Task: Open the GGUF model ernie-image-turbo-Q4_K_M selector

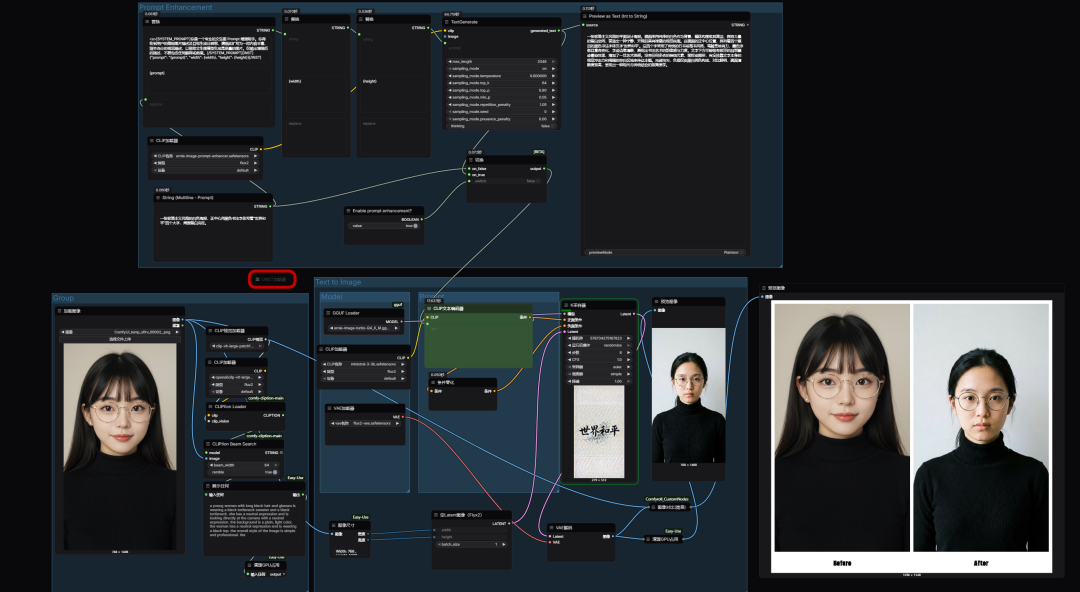Action: pyautogui.click(x=364, y=329)
